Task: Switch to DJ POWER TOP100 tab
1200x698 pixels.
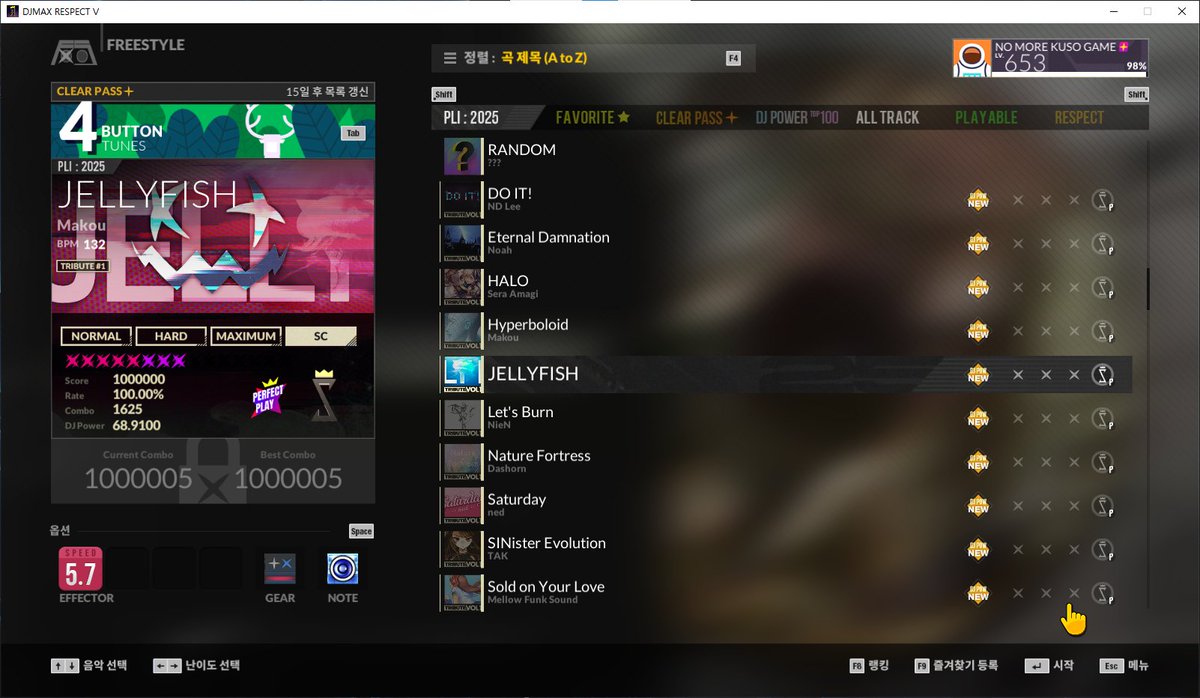Action: click(797, 117)
